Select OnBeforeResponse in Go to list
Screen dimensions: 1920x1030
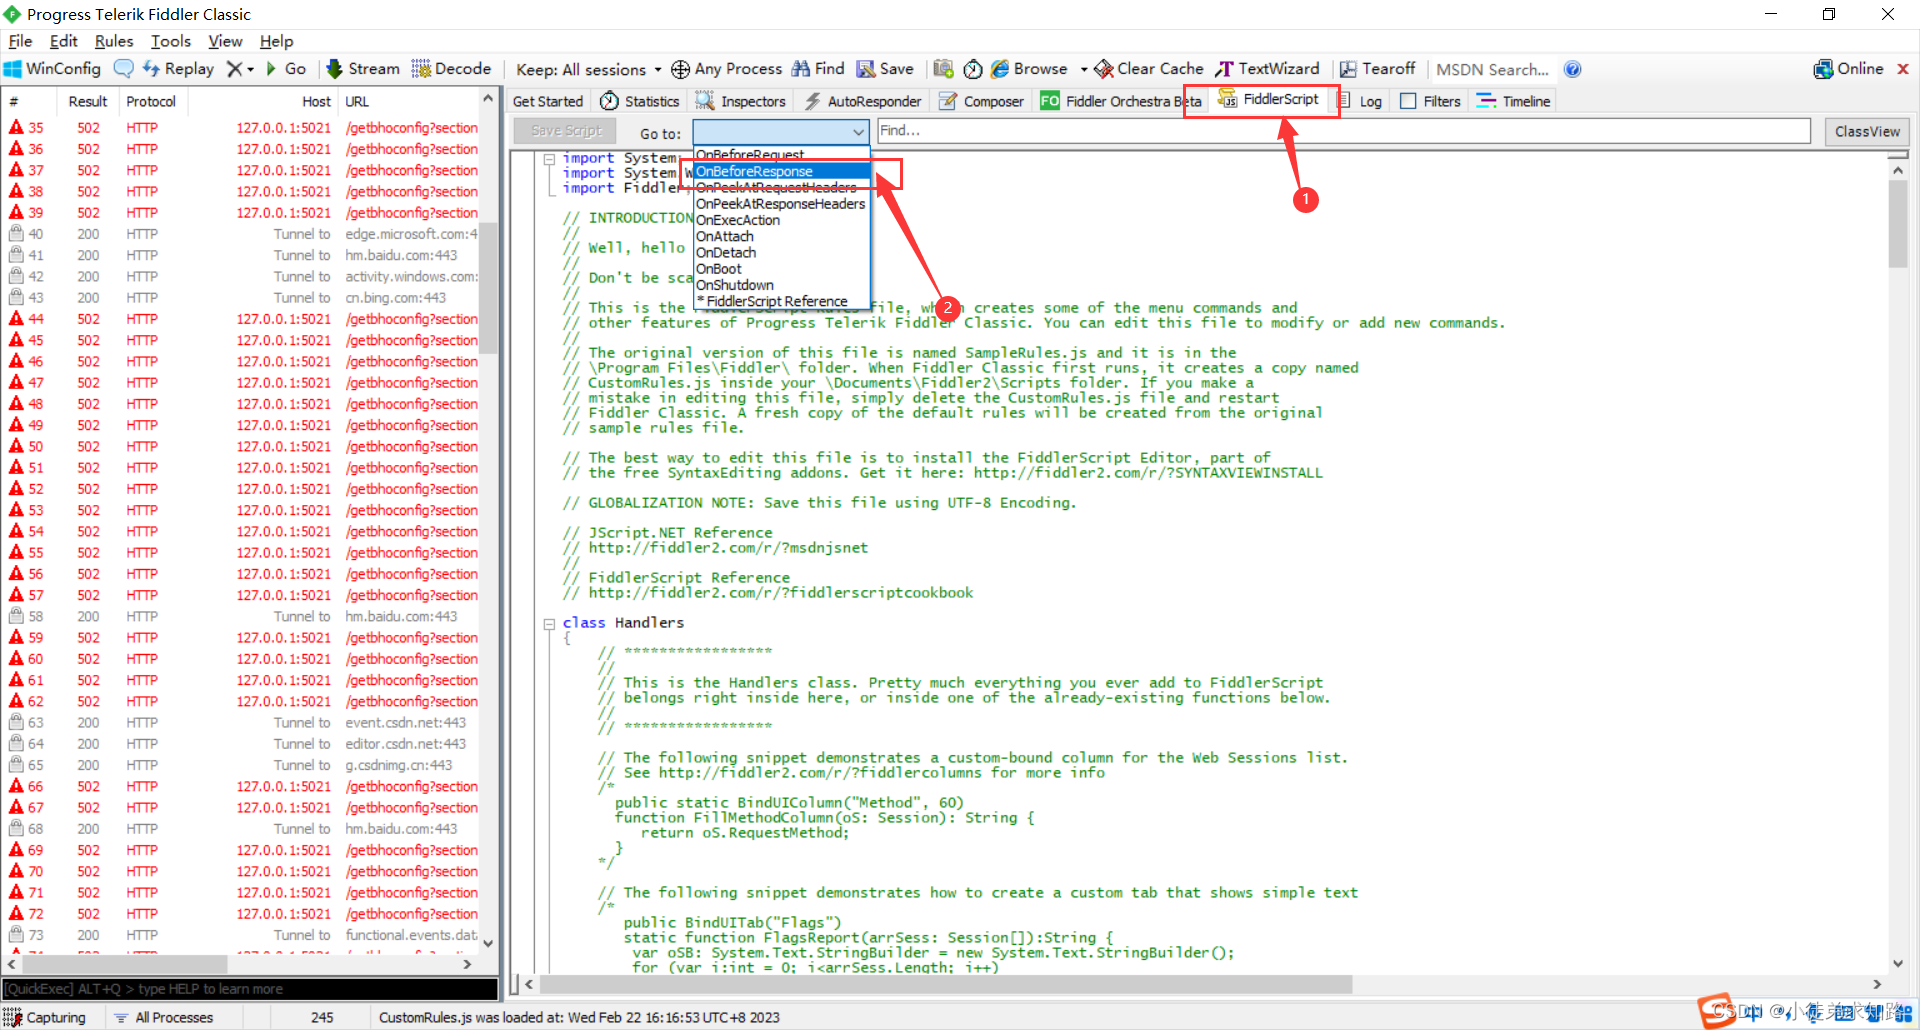click(781, 172)
